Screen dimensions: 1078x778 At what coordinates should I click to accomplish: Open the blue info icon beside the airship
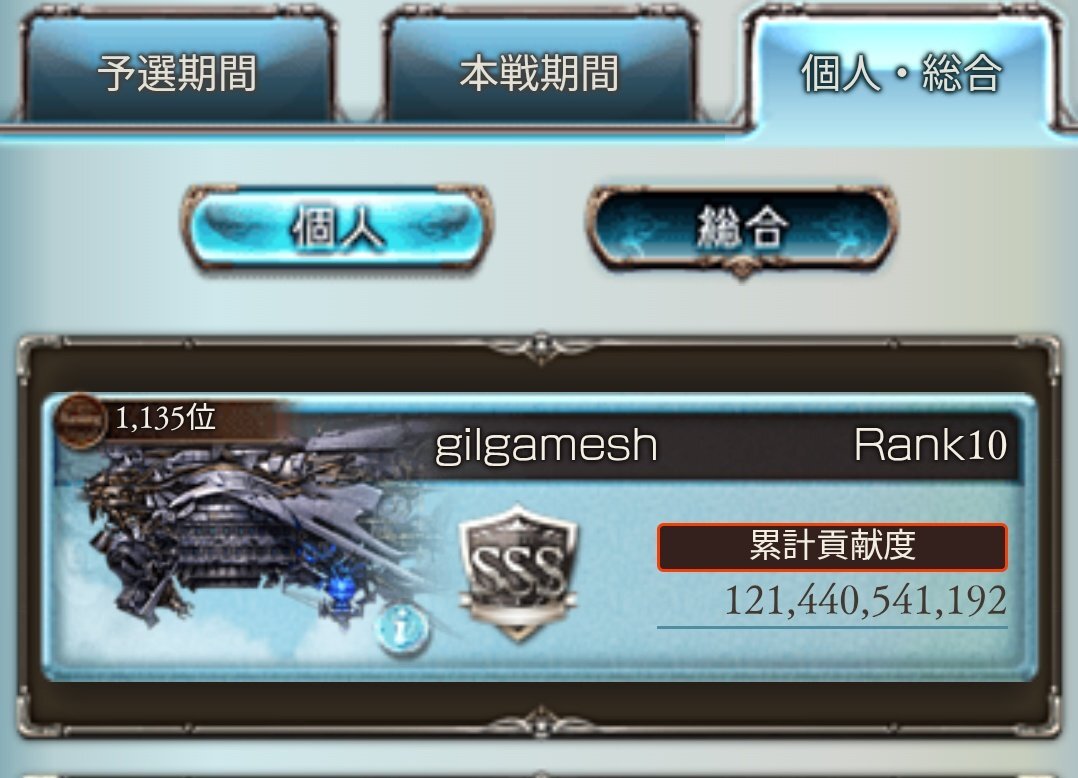click(404, 628)
